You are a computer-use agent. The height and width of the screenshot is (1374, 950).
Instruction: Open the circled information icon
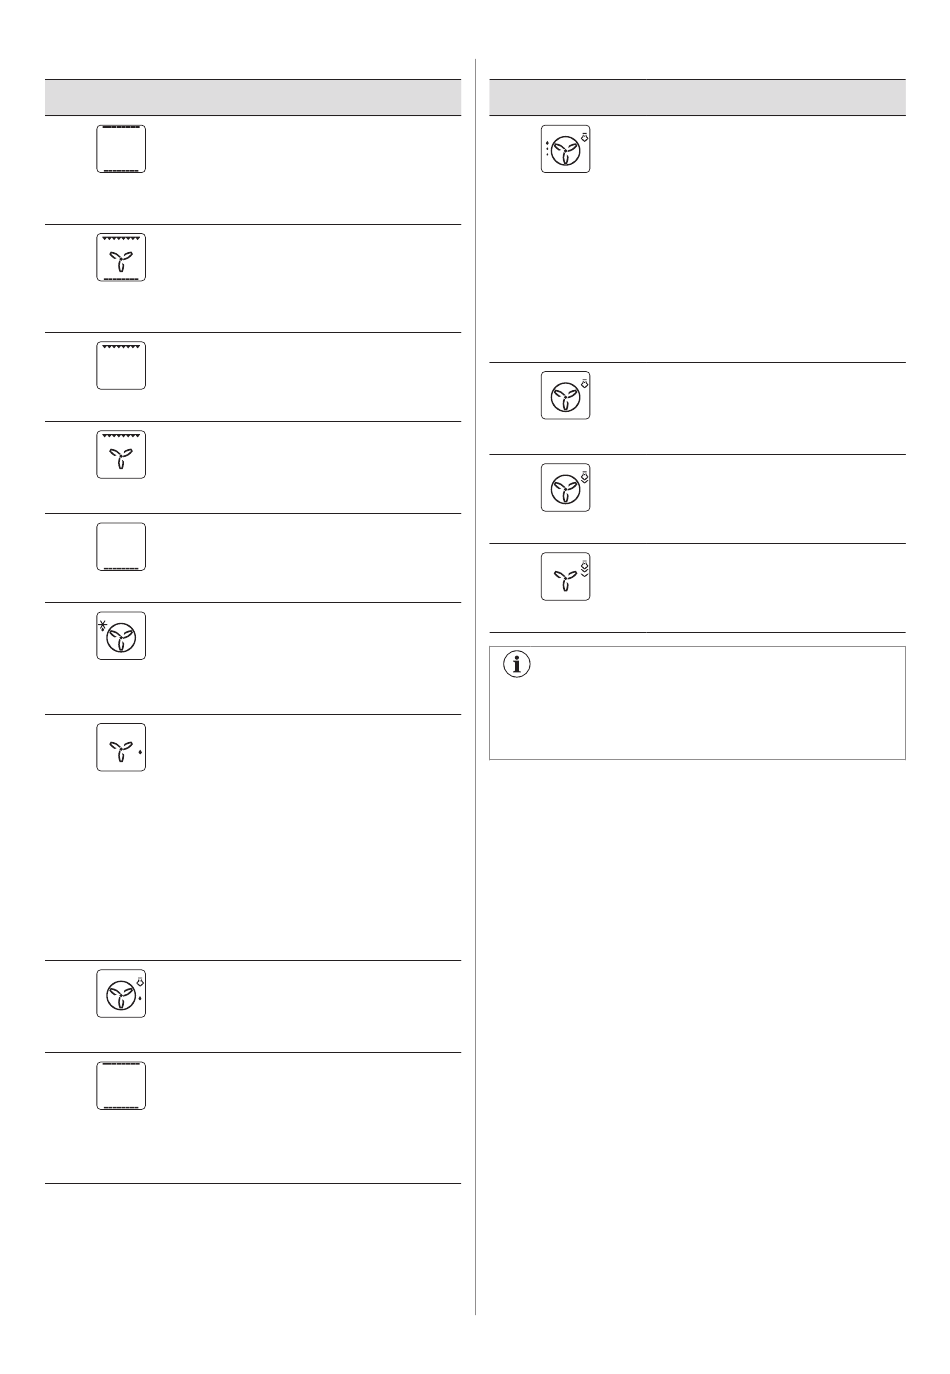click(517, 664)
